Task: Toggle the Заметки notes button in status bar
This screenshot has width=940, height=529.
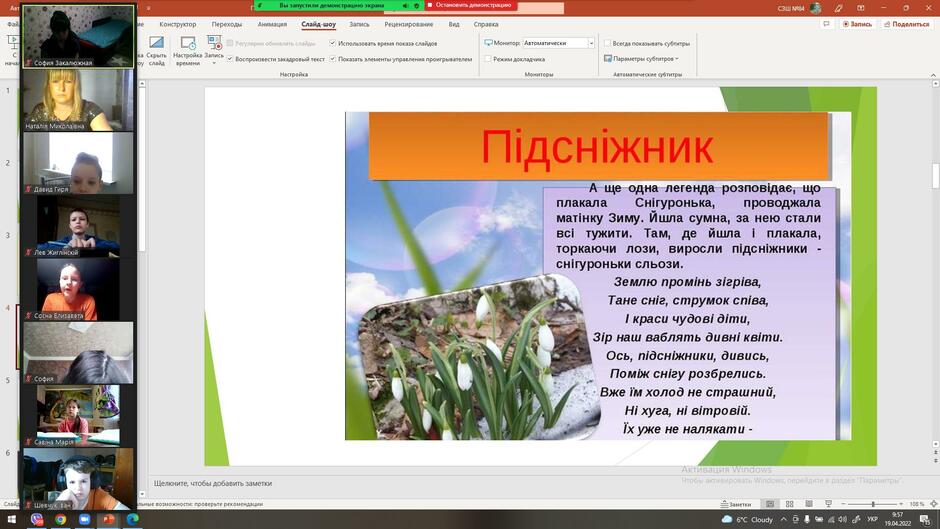Action: click(x=736, y=504)
